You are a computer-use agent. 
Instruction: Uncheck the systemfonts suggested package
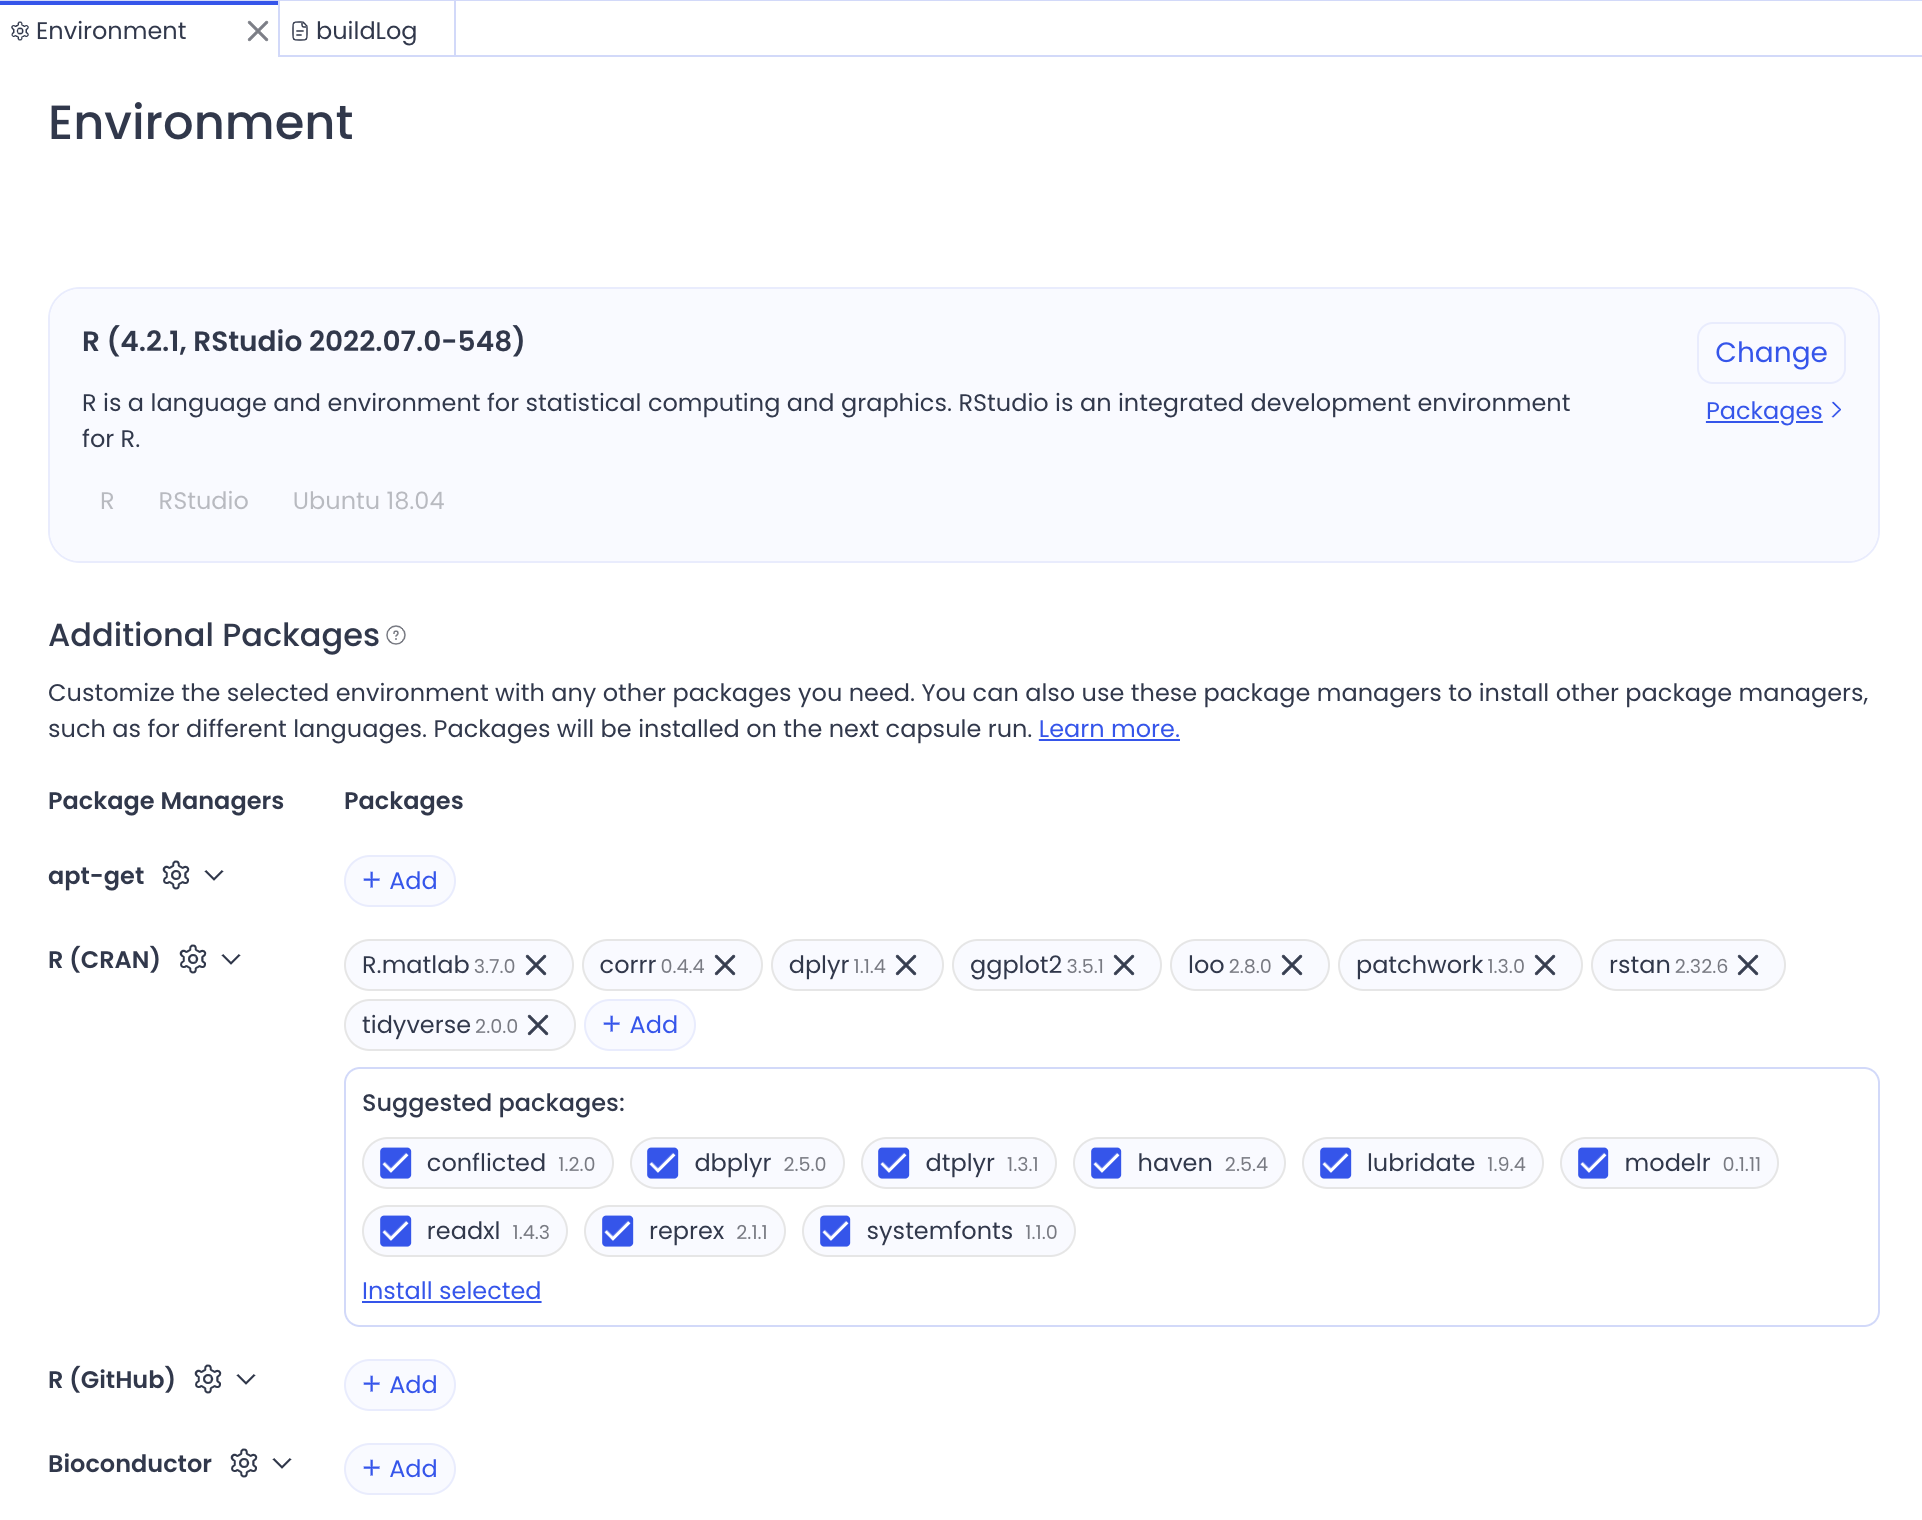click(x=835, y=1231)
